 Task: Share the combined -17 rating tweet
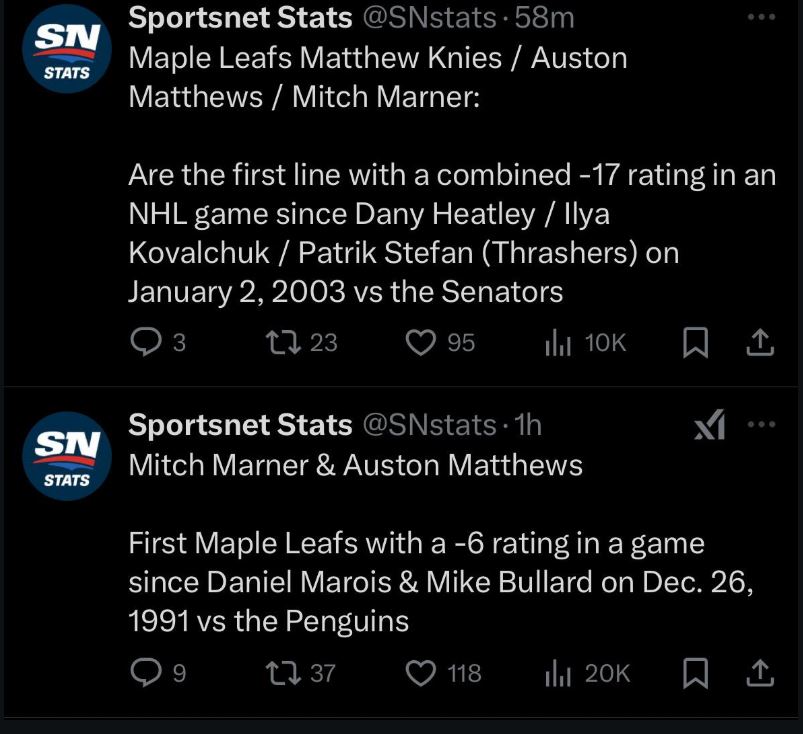coord(761,343)
